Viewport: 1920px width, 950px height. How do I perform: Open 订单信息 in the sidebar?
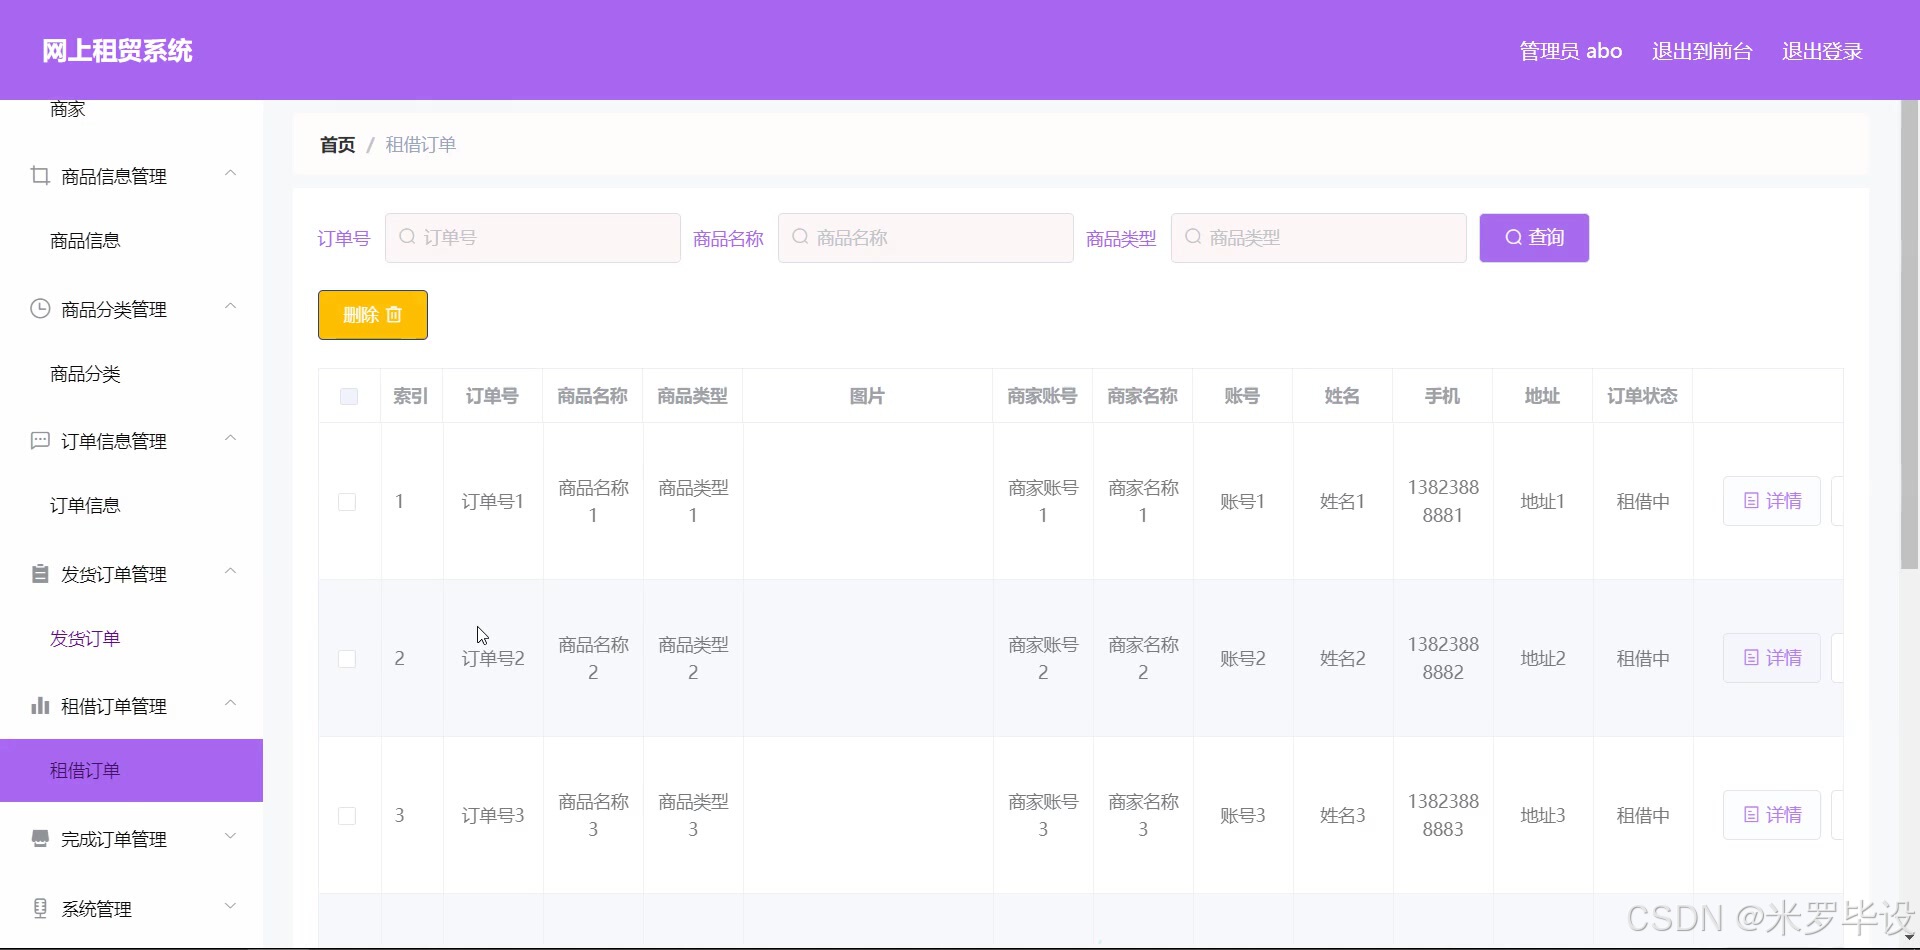click(85, 506)
